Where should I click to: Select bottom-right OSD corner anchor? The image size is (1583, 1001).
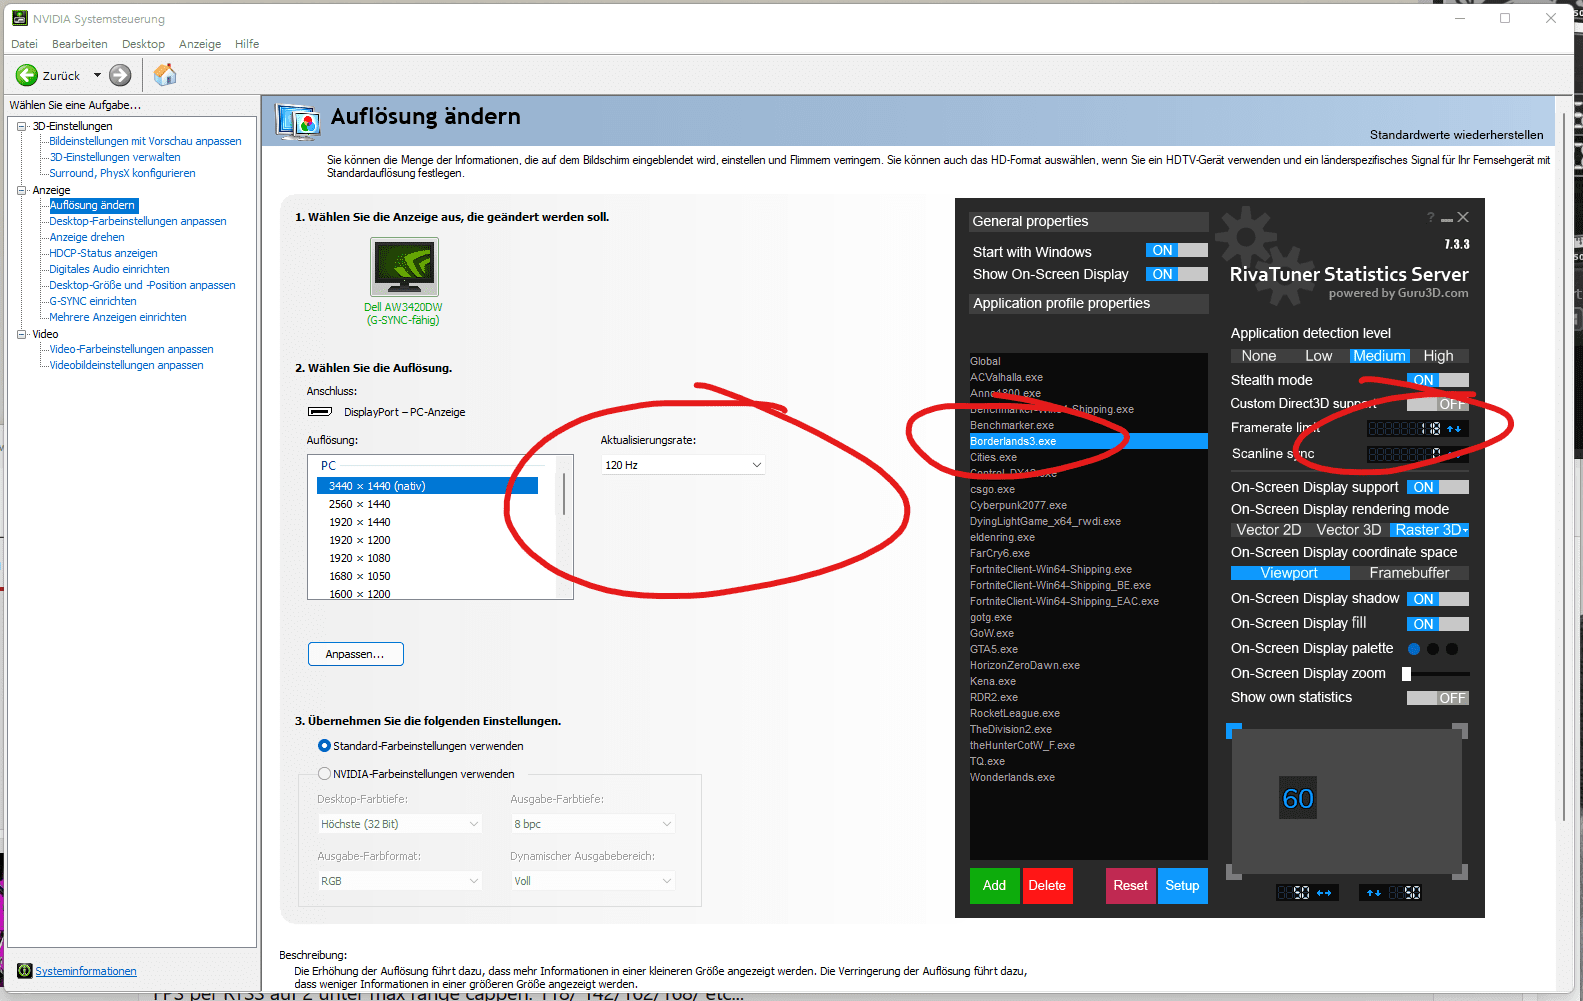pyautogui.click(x=1460, y=872)
